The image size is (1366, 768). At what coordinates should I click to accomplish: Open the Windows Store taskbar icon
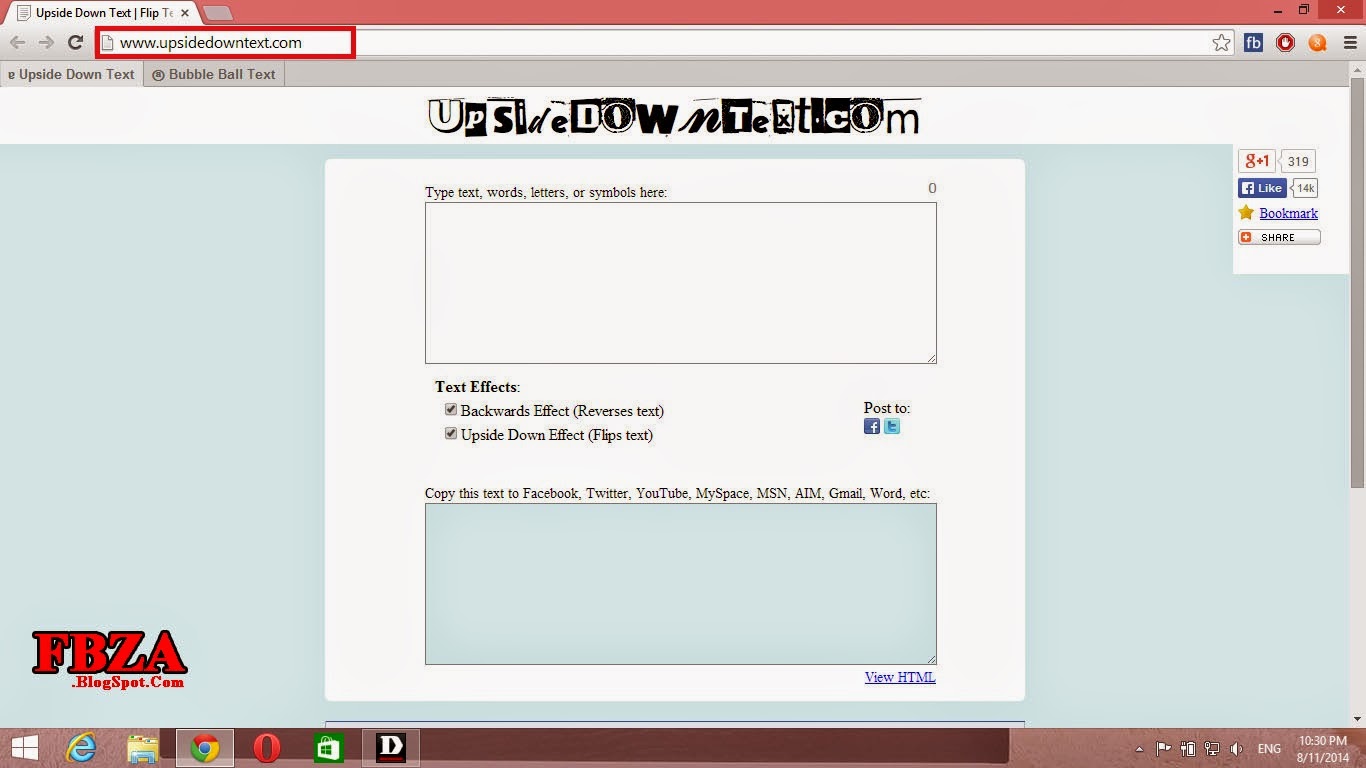(x=329, y=748)
